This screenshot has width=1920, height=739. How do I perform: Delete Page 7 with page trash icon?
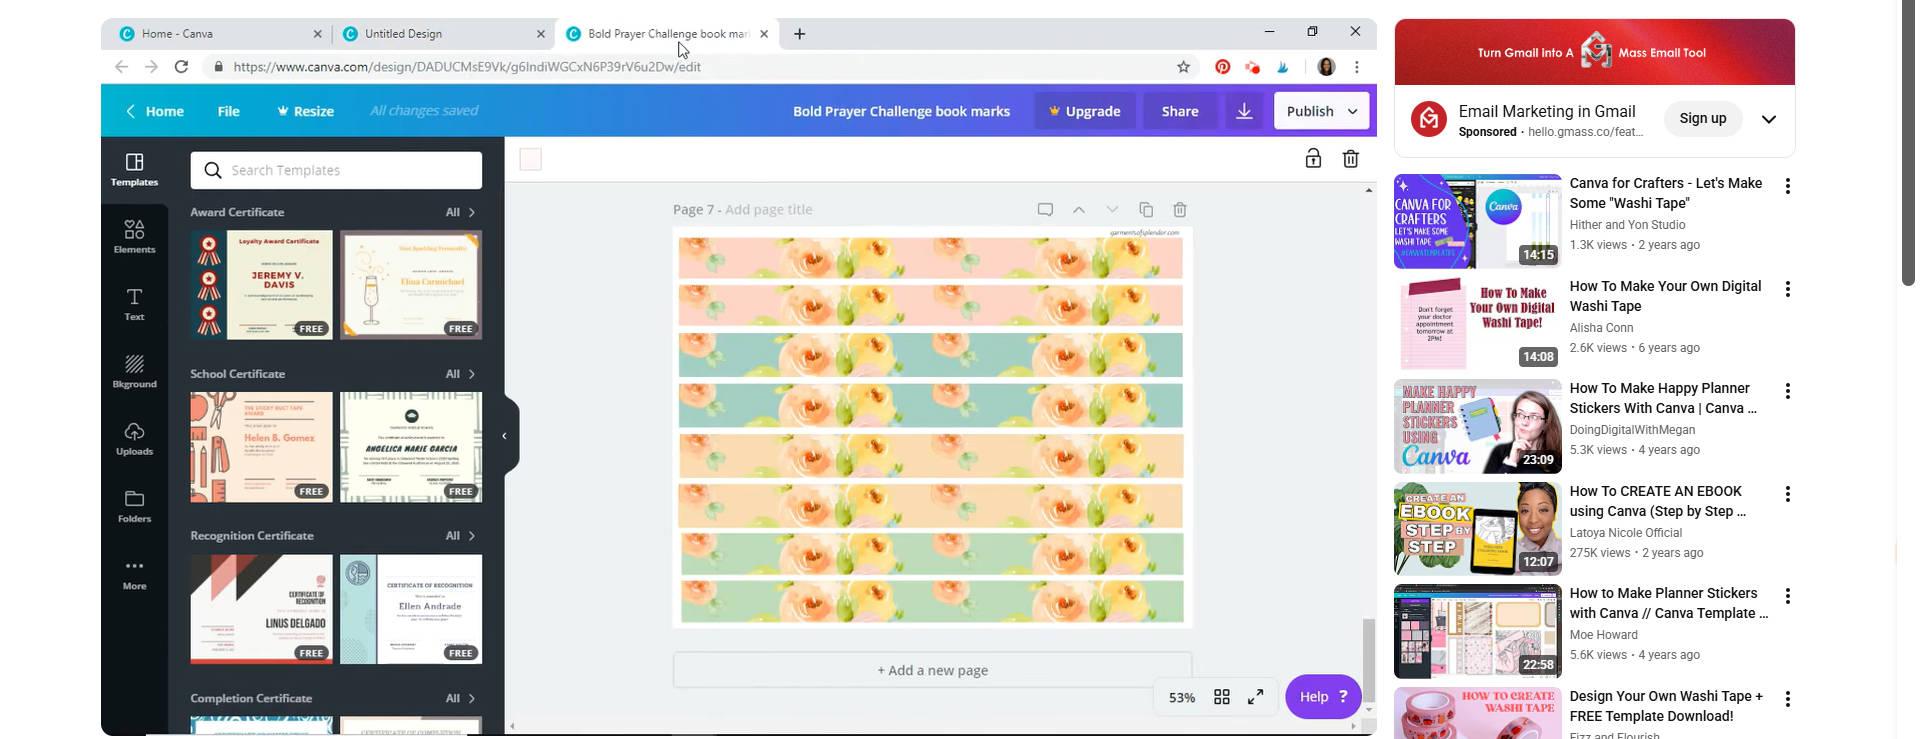point(1180,209)
